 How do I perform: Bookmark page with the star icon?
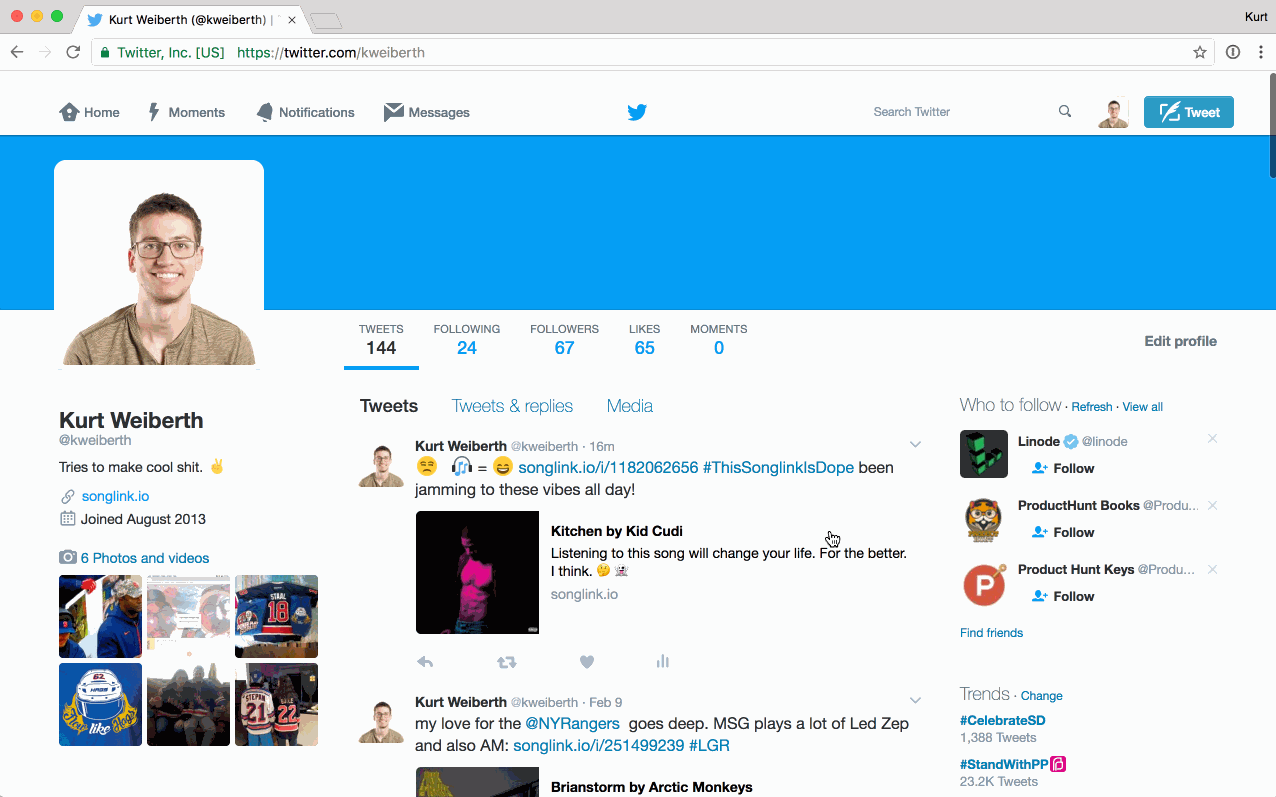pyautogui.click(x=1200, y=52)
